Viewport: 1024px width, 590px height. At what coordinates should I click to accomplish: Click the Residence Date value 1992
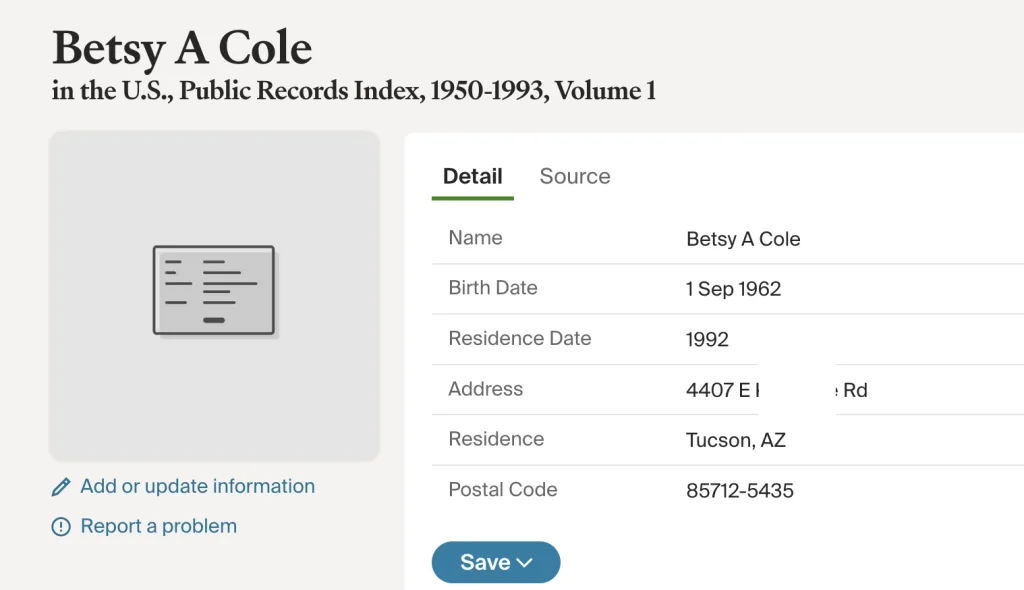[x=707, y=339]
